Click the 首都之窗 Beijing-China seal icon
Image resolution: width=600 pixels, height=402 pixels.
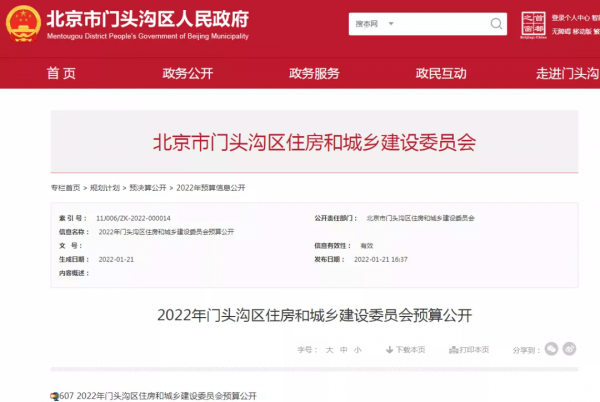click(533, 25)
